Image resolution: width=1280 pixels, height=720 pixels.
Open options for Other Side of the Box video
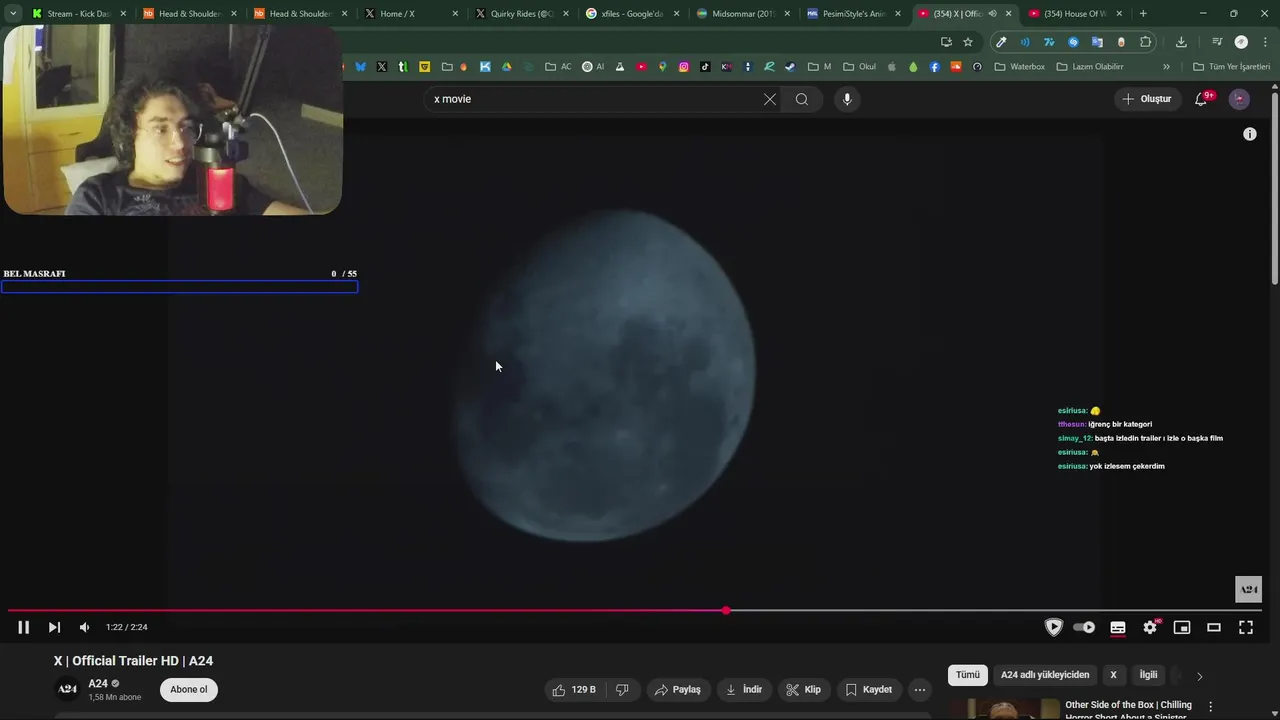[1211, 706]
